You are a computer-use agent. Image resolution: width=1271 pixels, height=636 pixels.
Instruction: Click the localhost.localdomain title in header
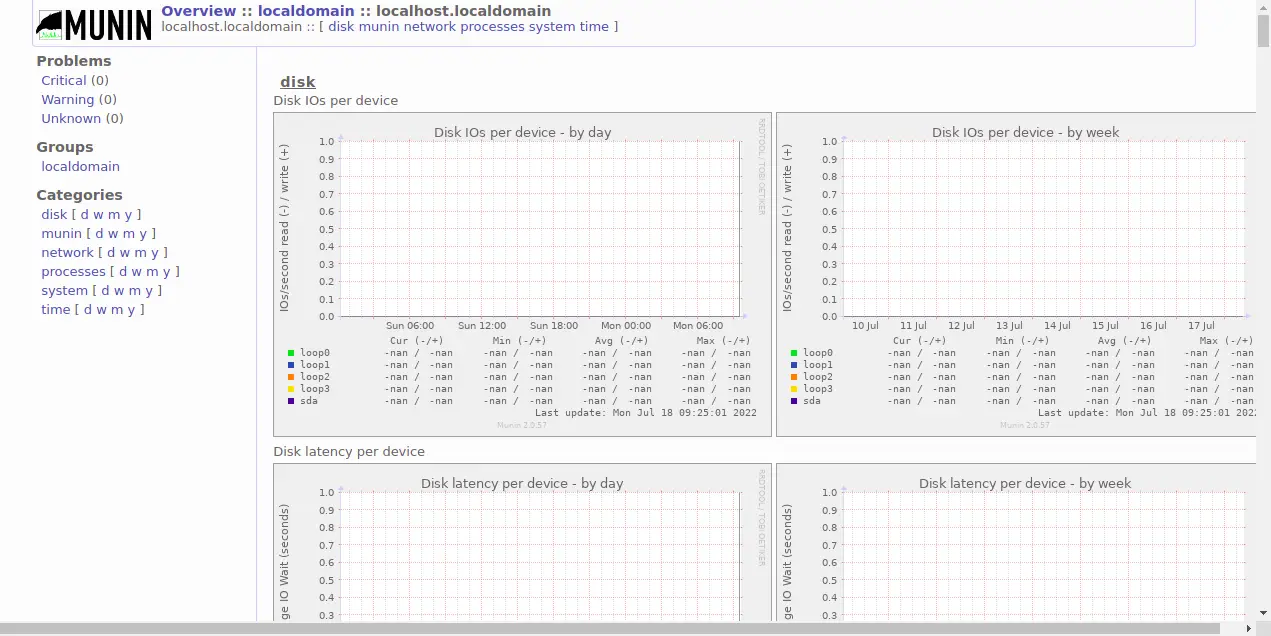pyautogui.click(x=463, y=11)
